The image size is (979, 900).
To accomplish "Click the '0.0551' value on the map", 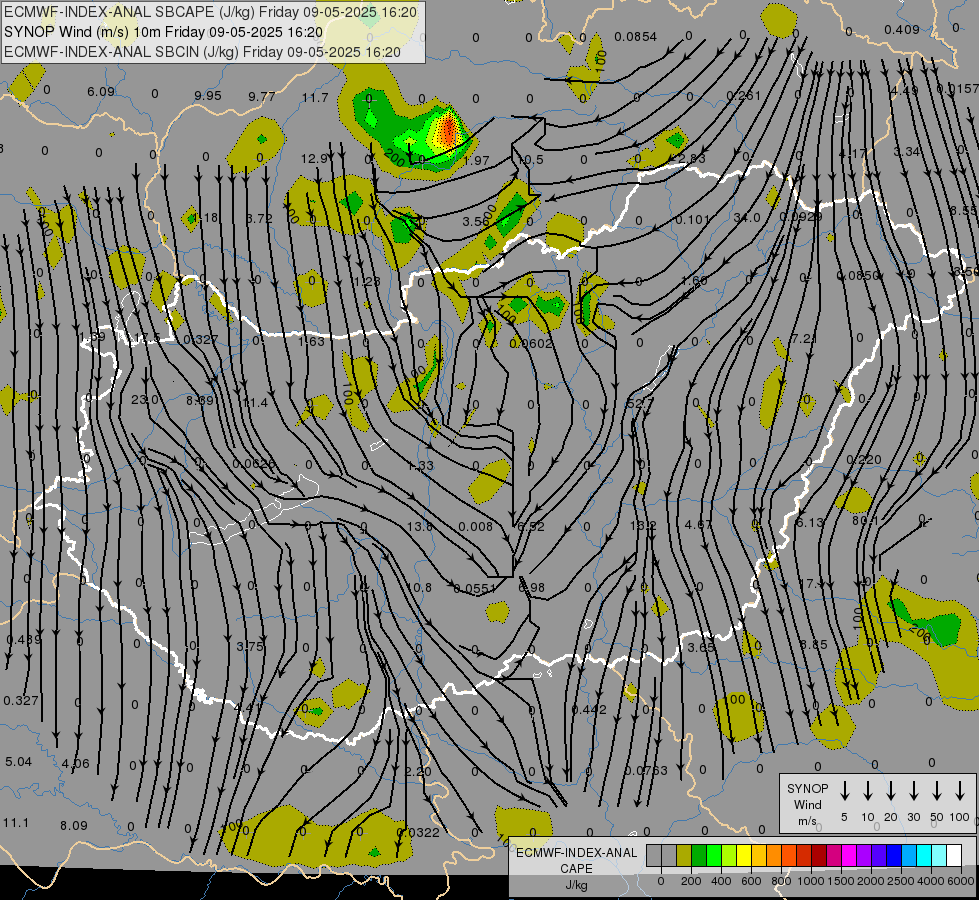I will click(x=475, y=588).
